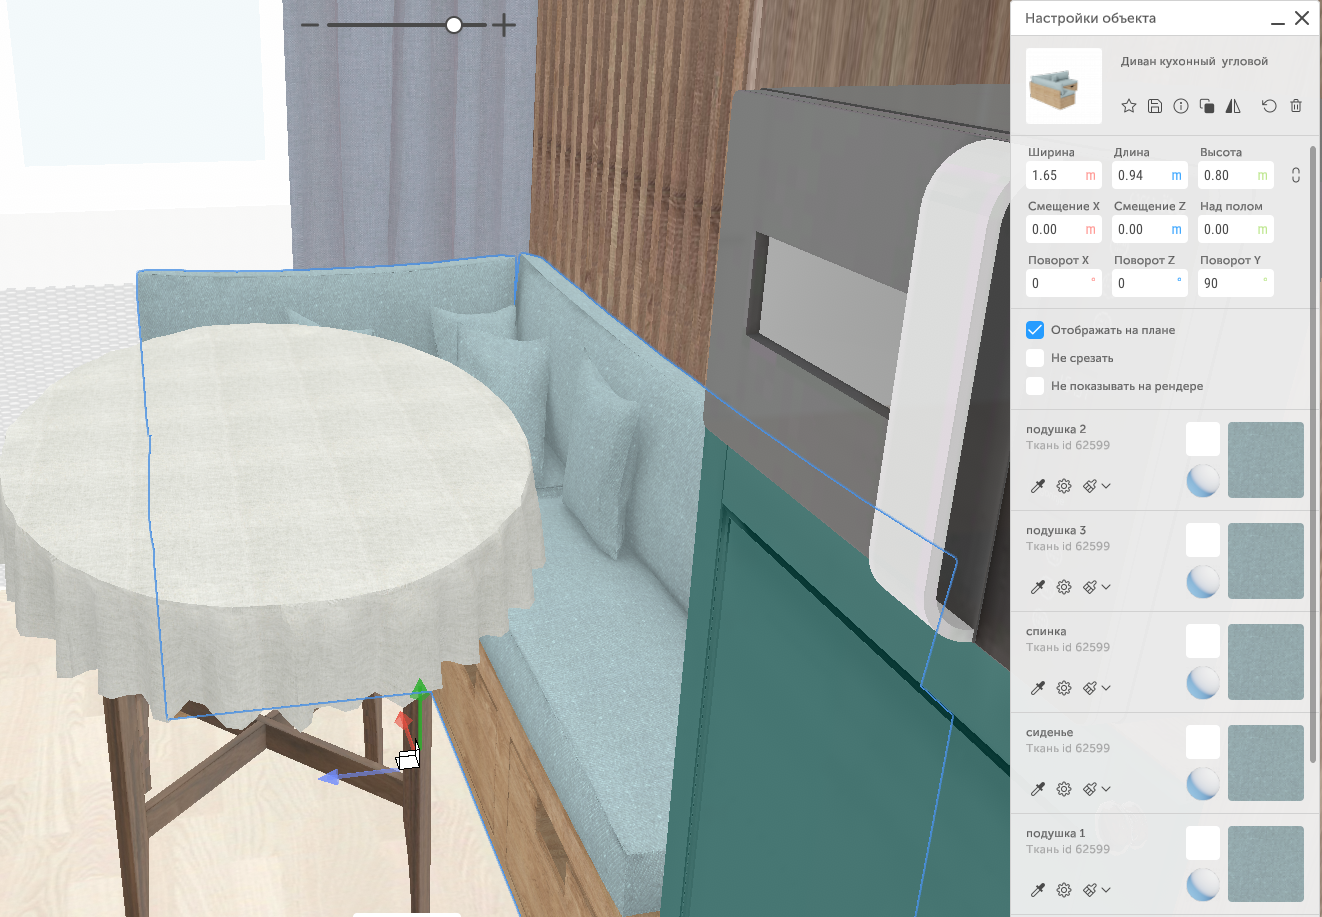Click the Поворот X input field
The width and height of the screenshot is (1322, 917).
click(x=1064, y=283)
